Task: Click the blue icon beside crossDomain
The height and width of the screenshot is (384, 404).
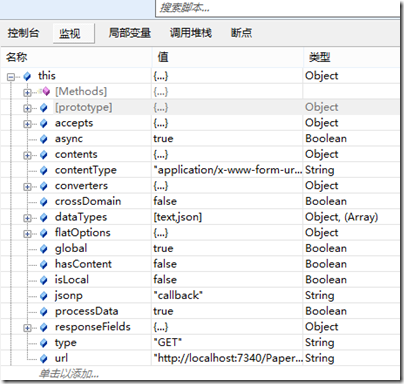Action: pyautogui.click(x=44, y=202)
